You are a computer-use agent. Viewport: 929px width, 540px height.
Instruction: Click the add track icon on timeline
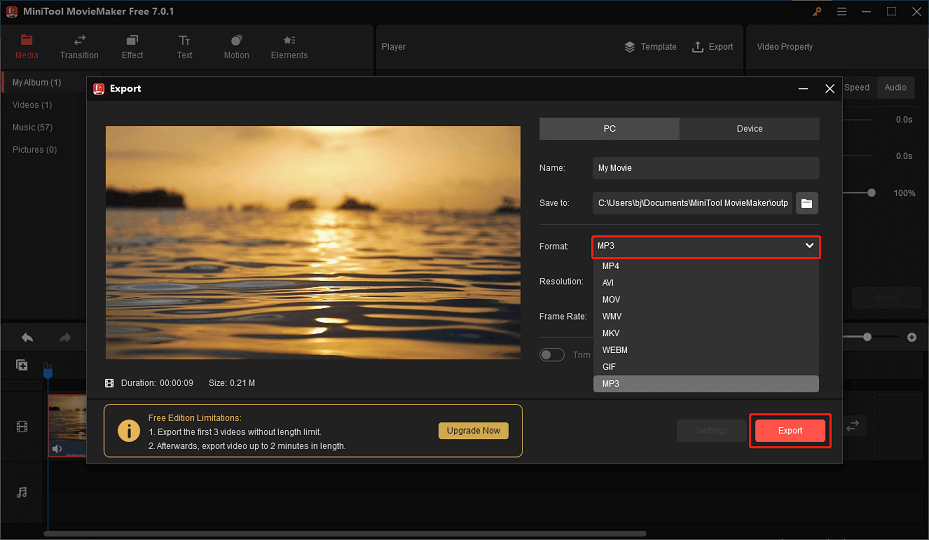(x=22, y=365)
